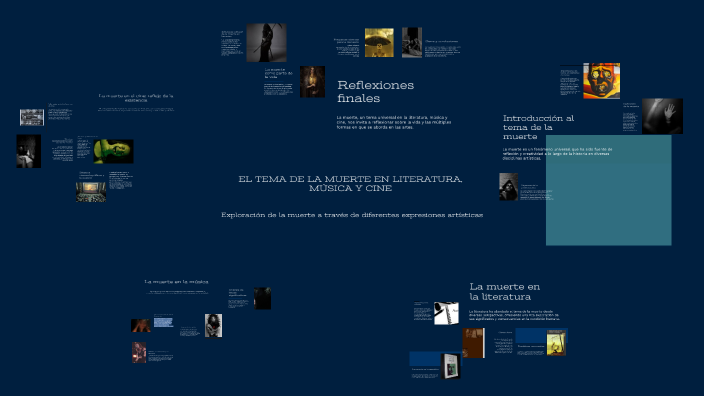Open the notebook and pen illustration
The height and width of the screenshot is (396, 704).
point(446,313)
